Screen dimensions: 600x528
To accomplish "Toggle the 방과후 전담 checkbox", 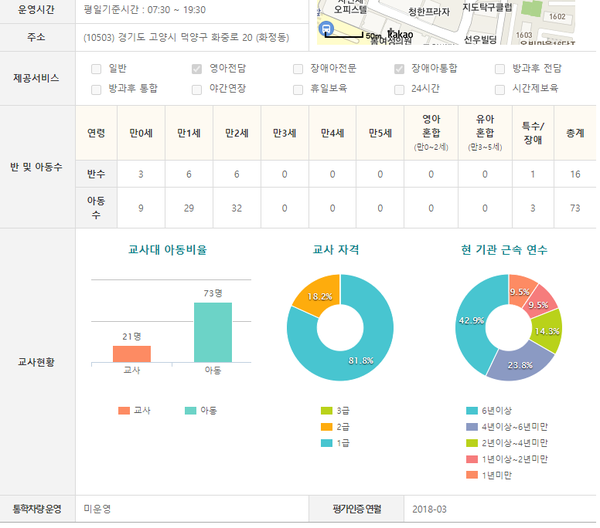I will point(500,69).
